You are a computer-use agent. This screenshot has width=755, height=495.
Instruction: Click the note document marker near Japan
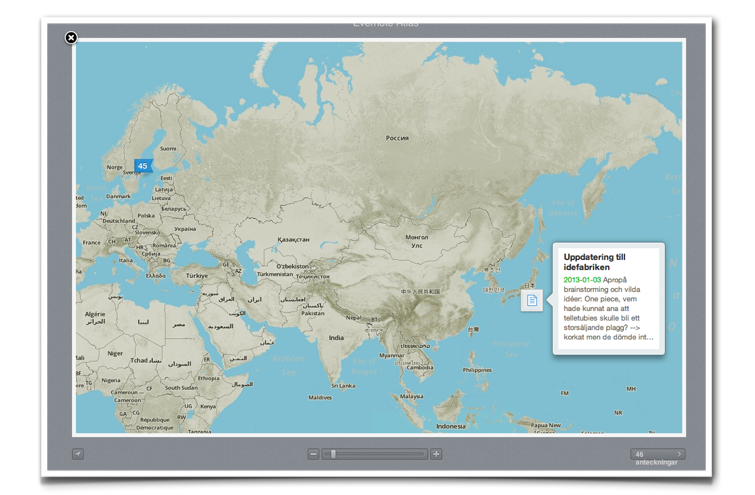point(532,300)
